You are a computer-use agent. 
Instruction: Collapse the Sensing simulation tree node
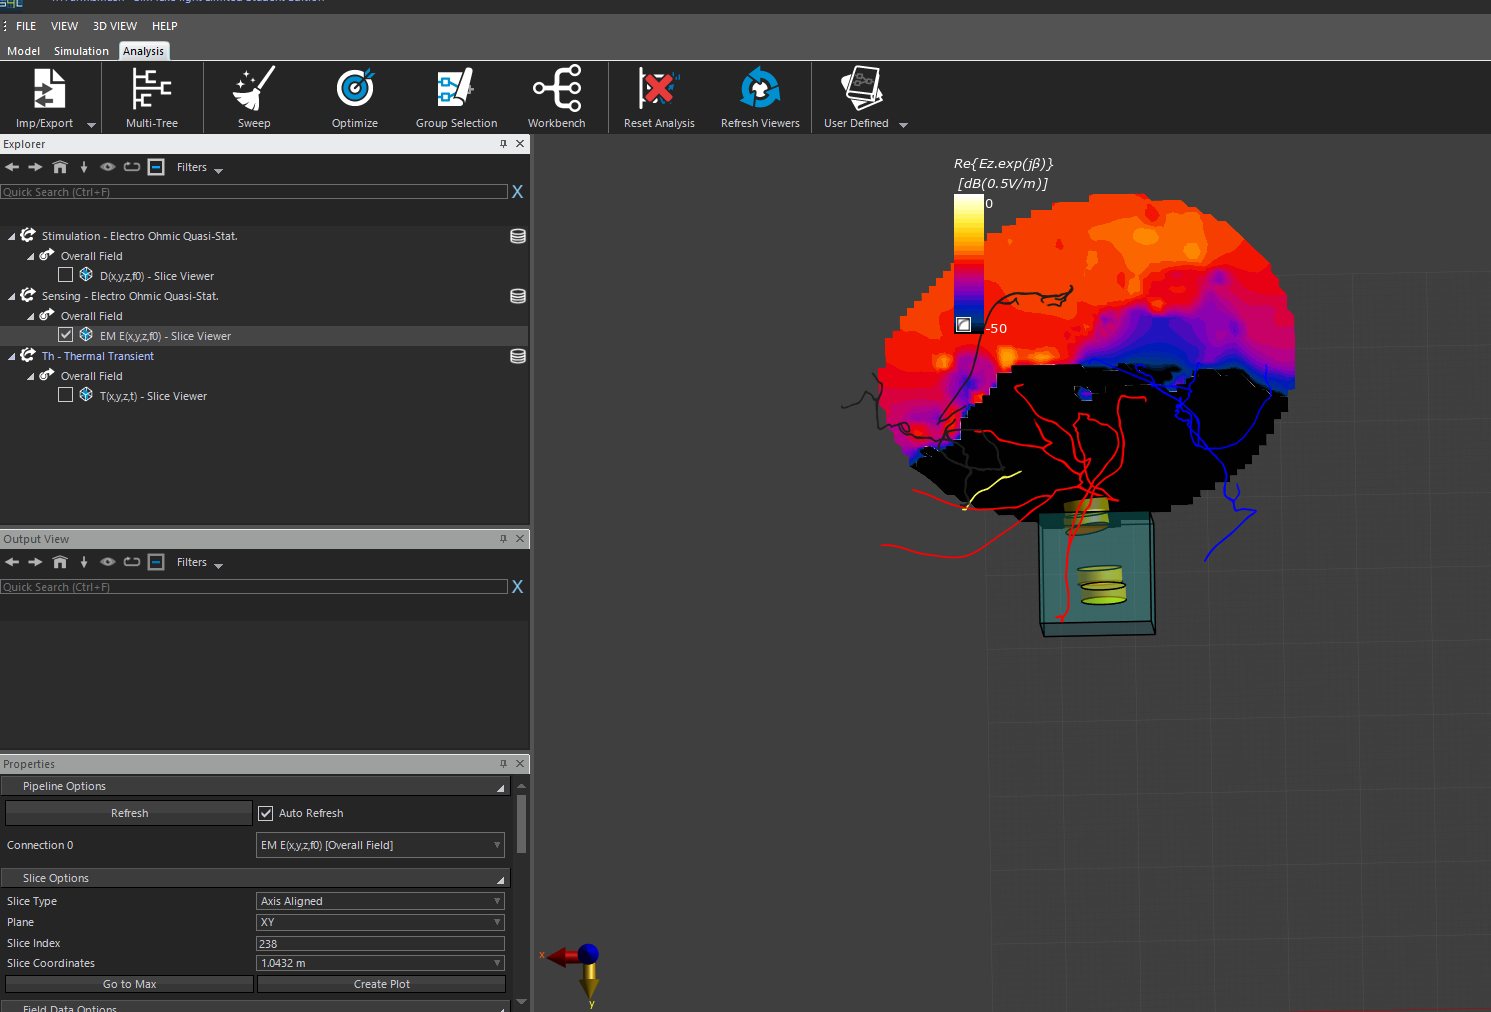[12, 297]
